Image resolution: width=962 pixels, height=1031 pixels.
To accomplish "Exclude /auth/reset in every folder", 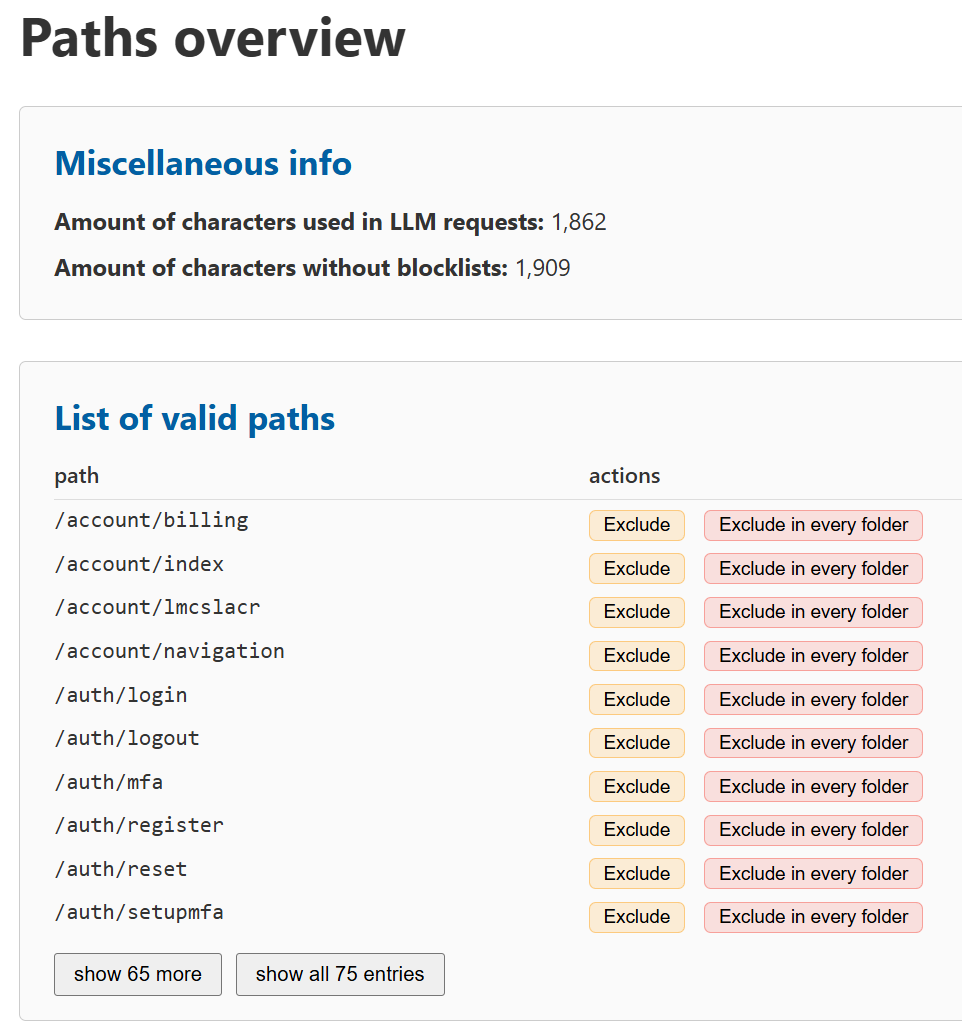I will [812, 873].
